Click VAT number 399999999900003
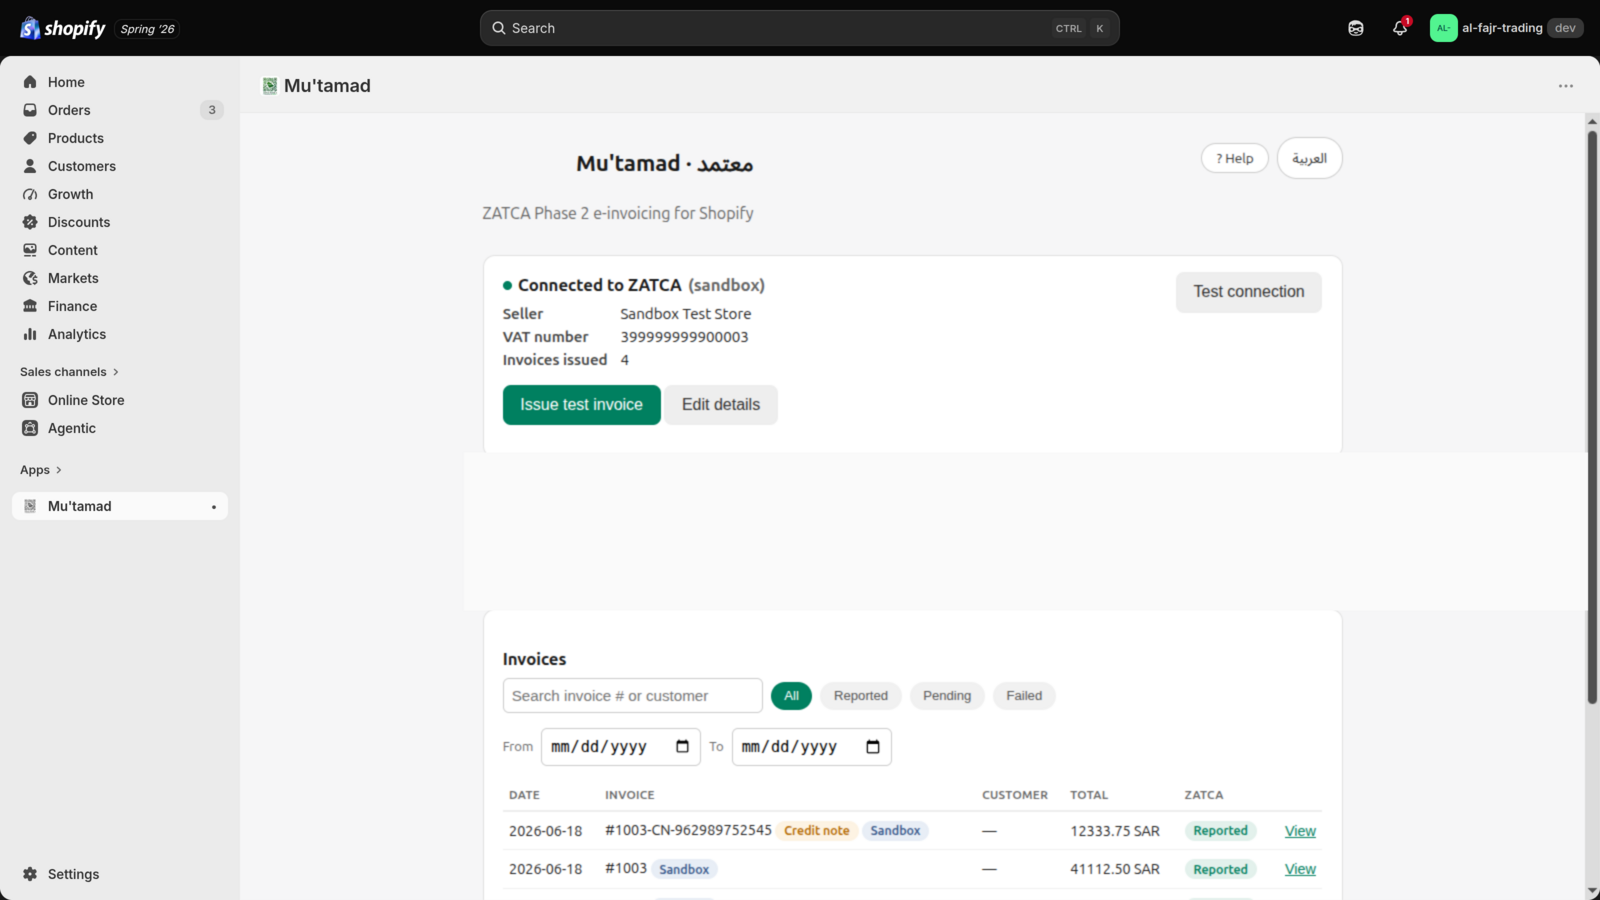The height and width of the screenshot is (900, 1600). 684,337
